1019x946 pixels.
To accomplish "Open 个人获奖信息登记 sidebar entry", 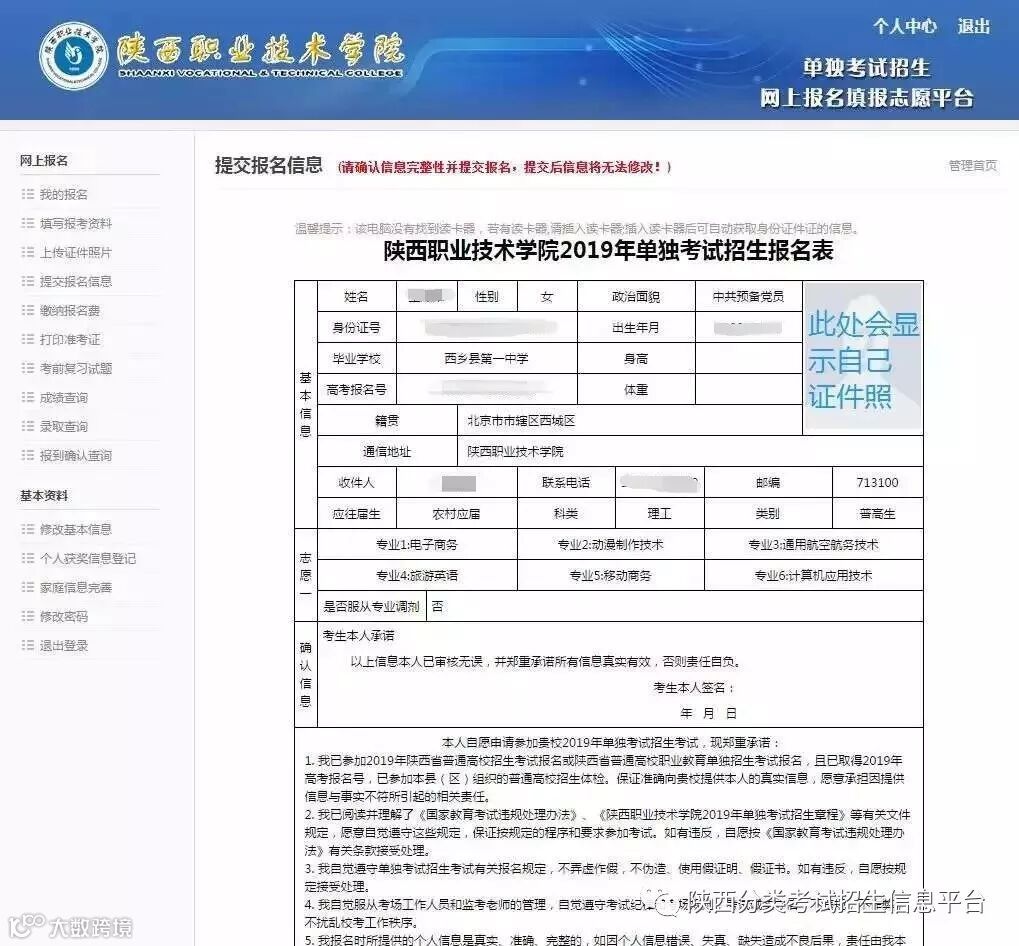I will pyautogui.click(x=88, y=559).
